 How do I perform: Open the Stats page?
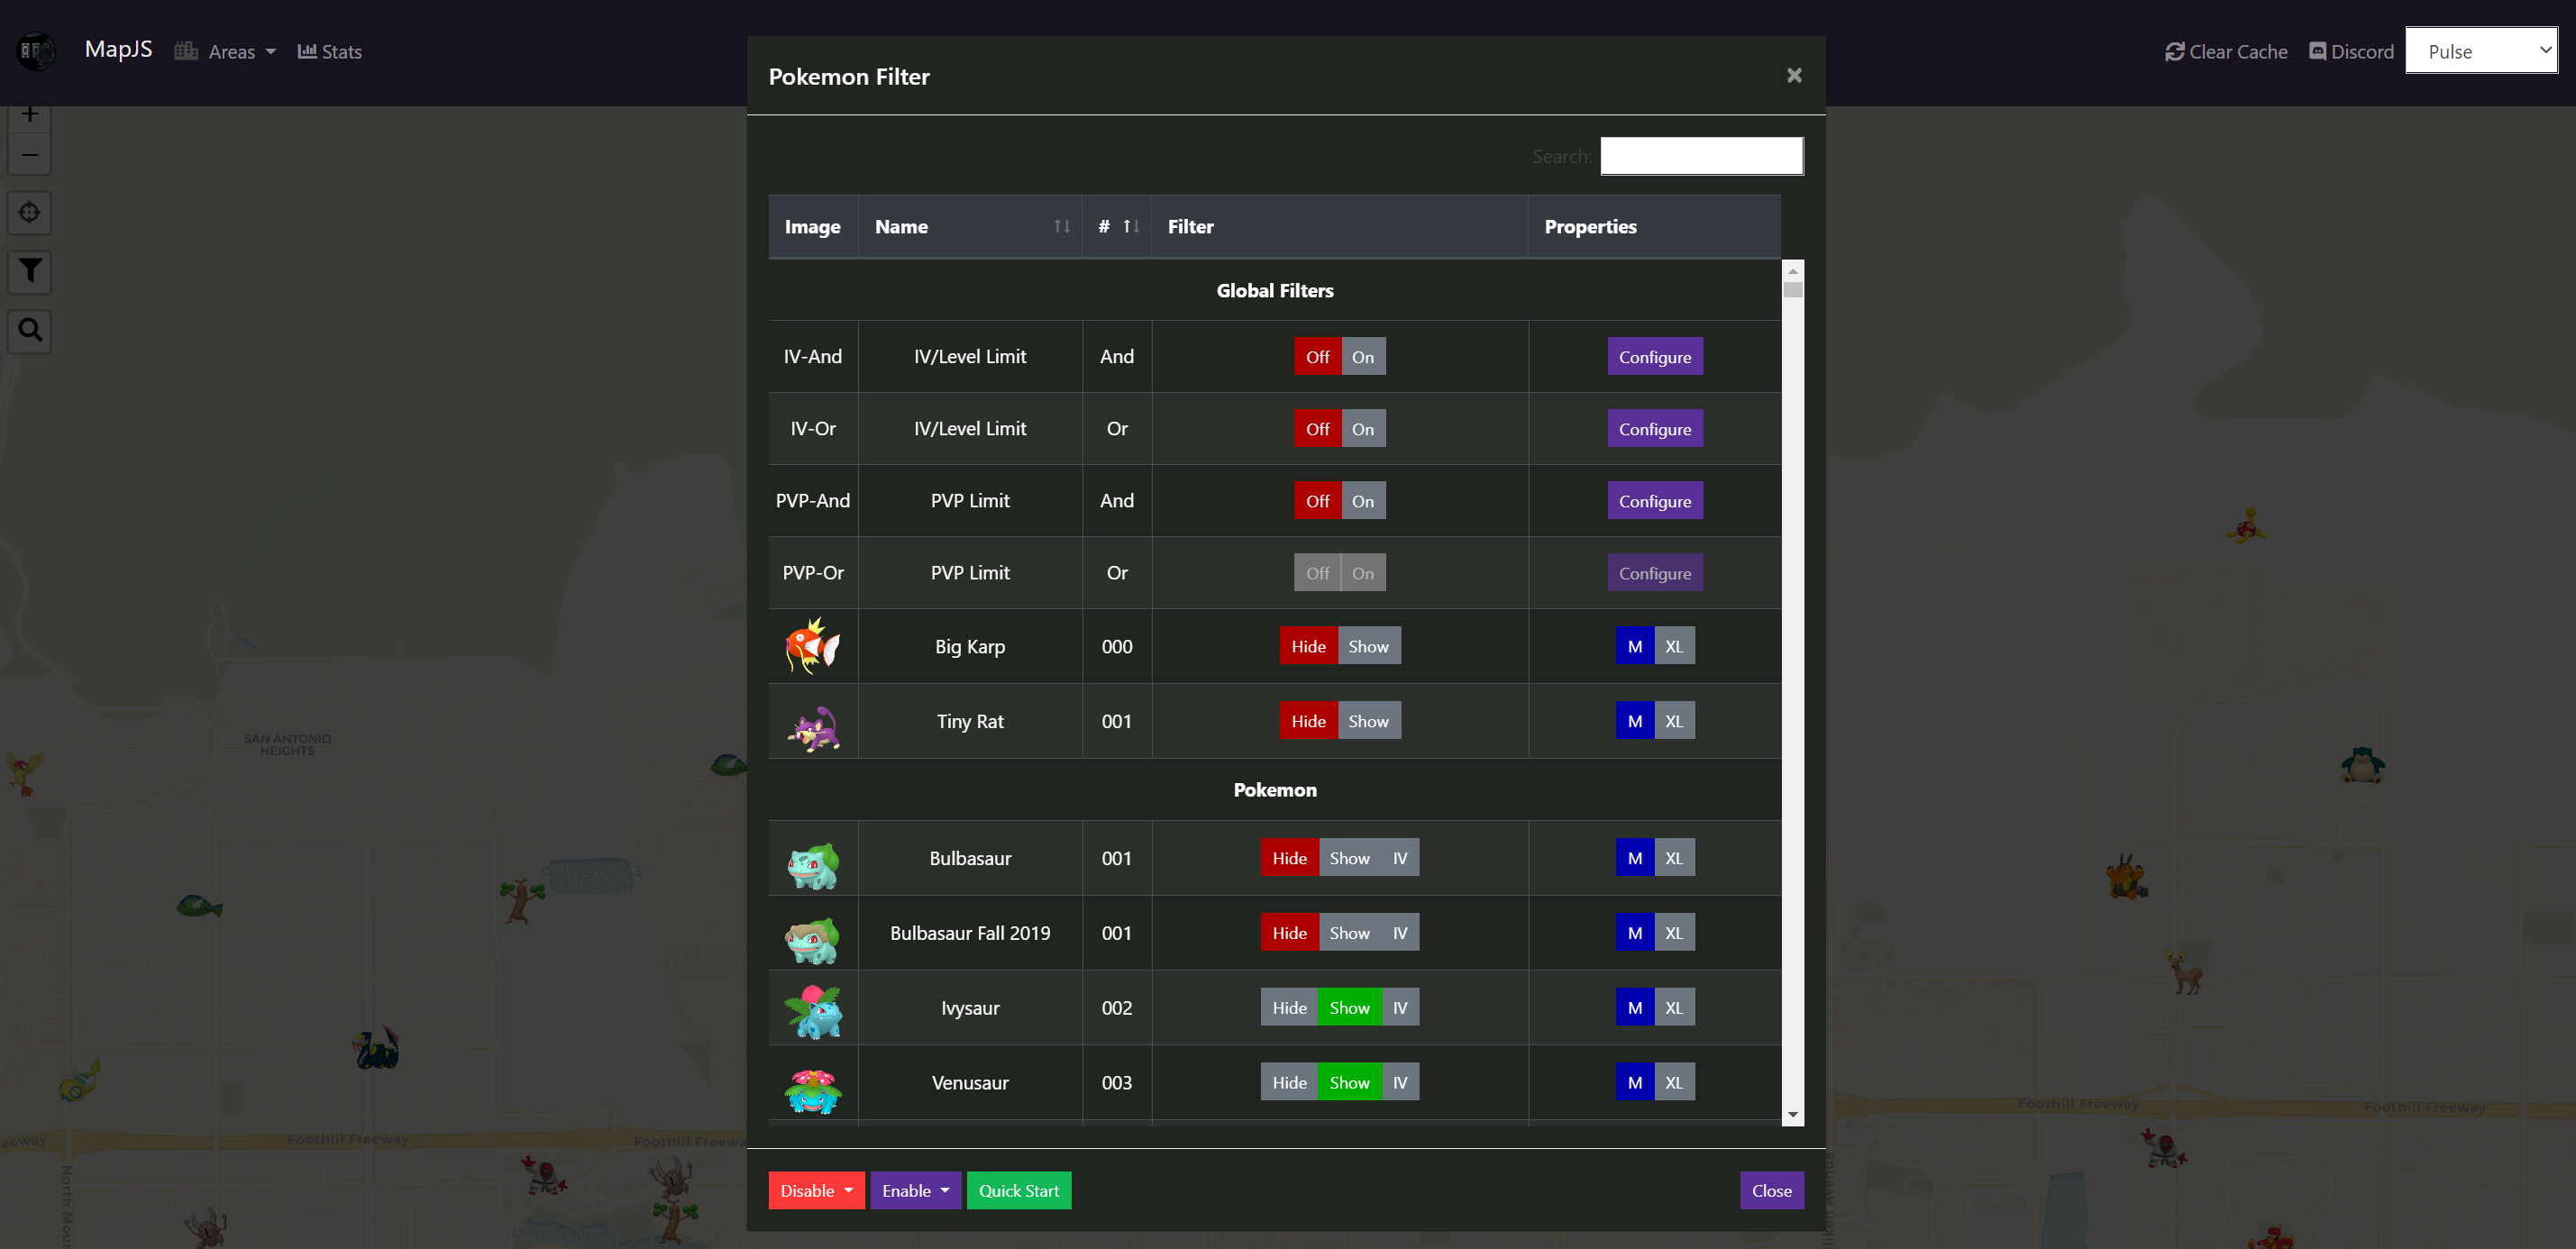tap(330, 52)
